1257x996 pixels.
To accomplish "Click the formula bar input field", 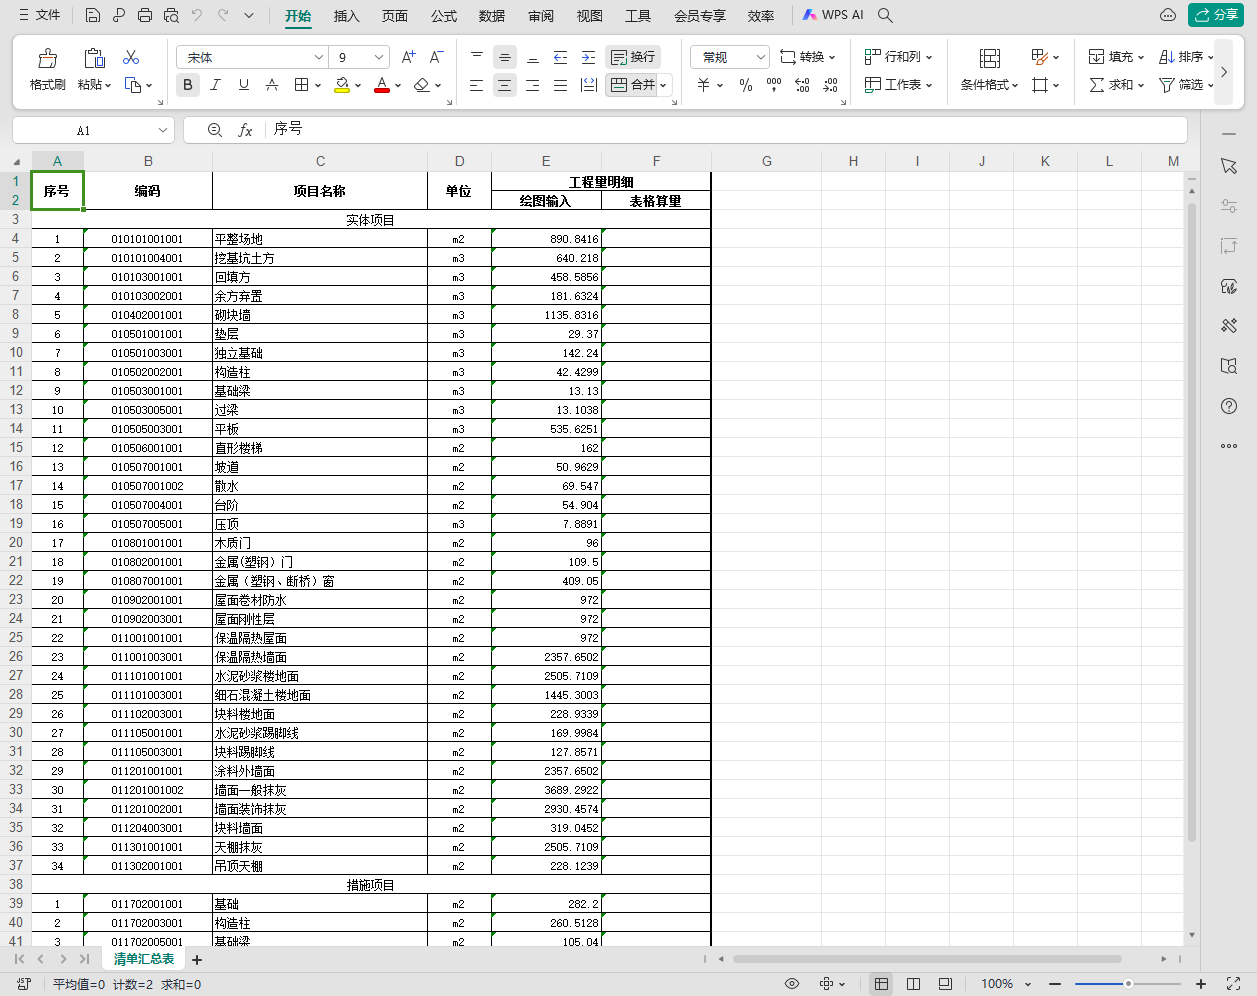I will (728, 130).
